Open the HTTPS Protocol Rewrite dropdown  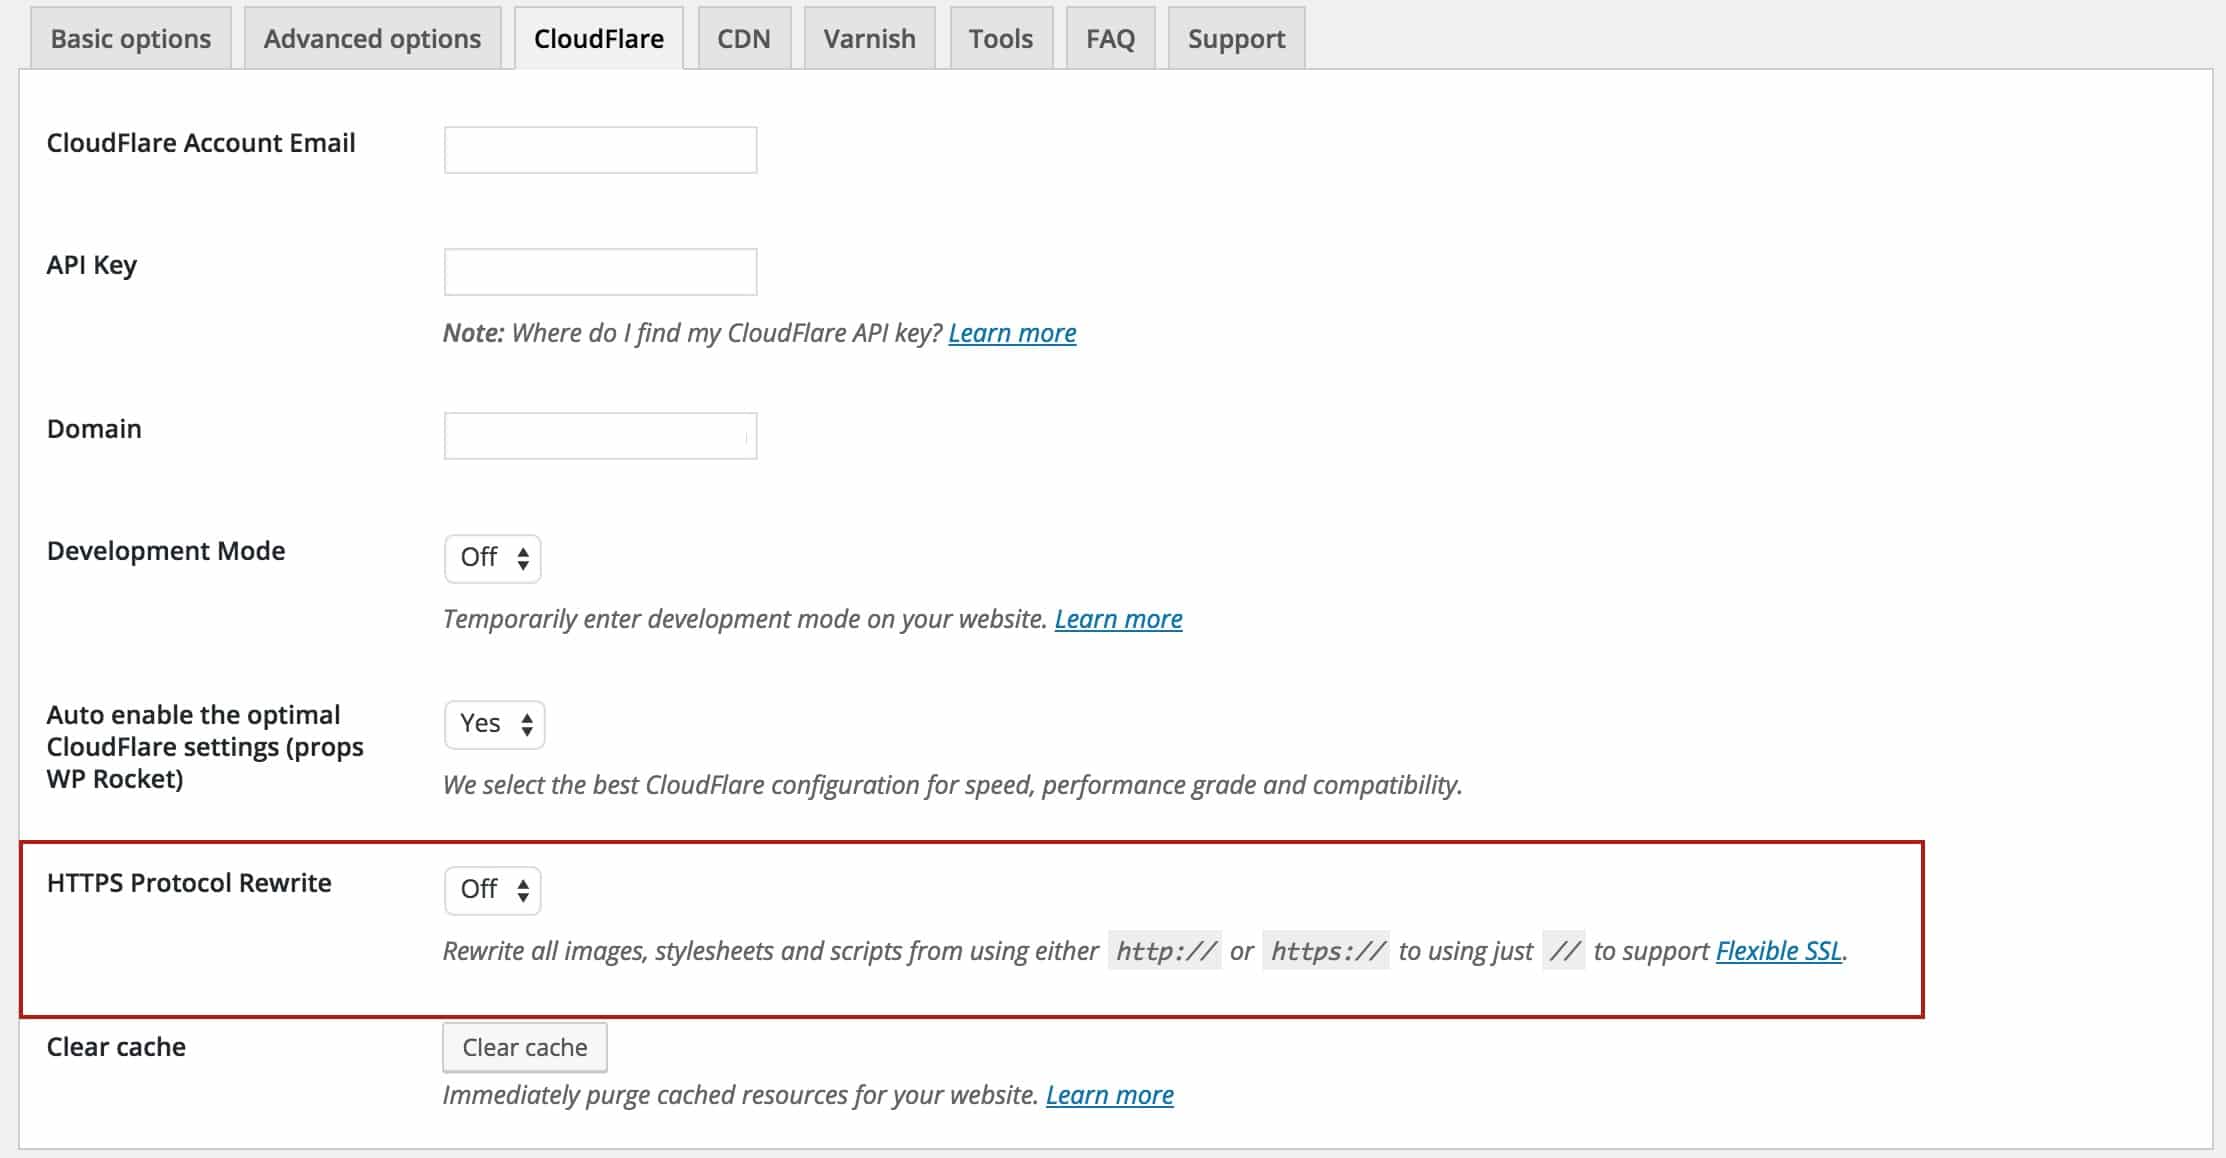491,888
